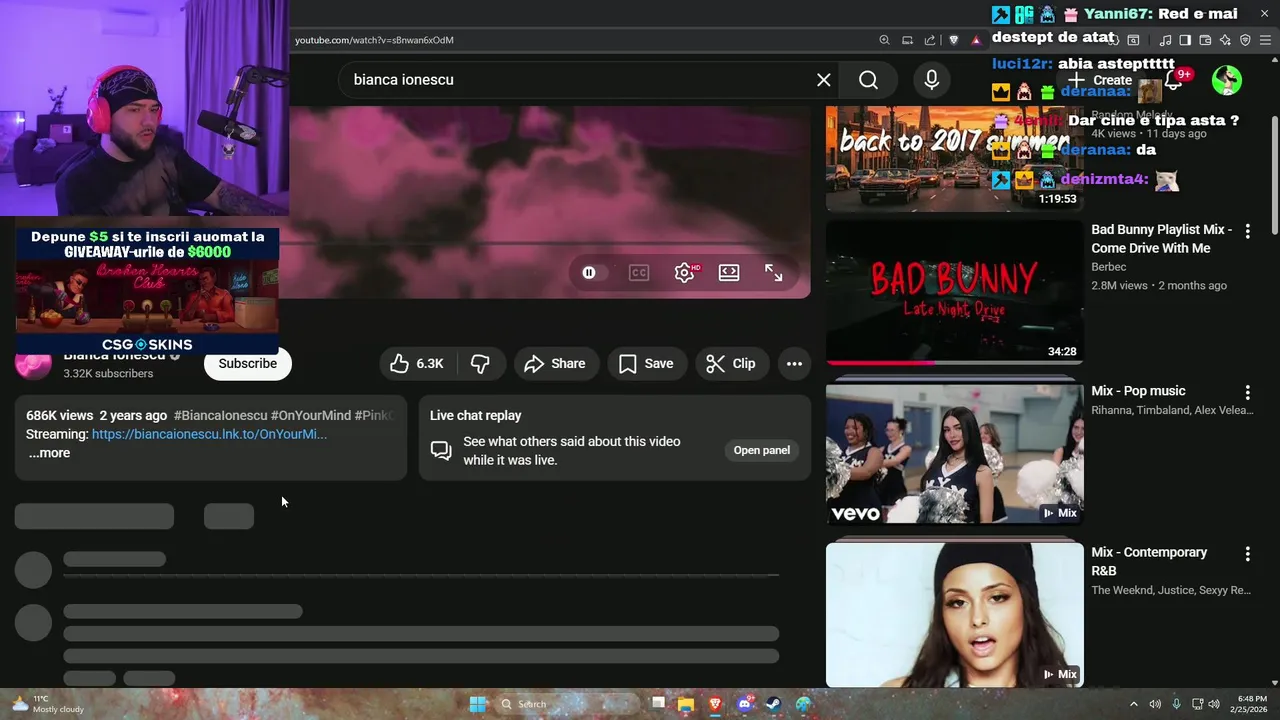The width and height of the screenshot is (1280, 720).
Task: Expand the description with ...more
Action: [49, 453]
